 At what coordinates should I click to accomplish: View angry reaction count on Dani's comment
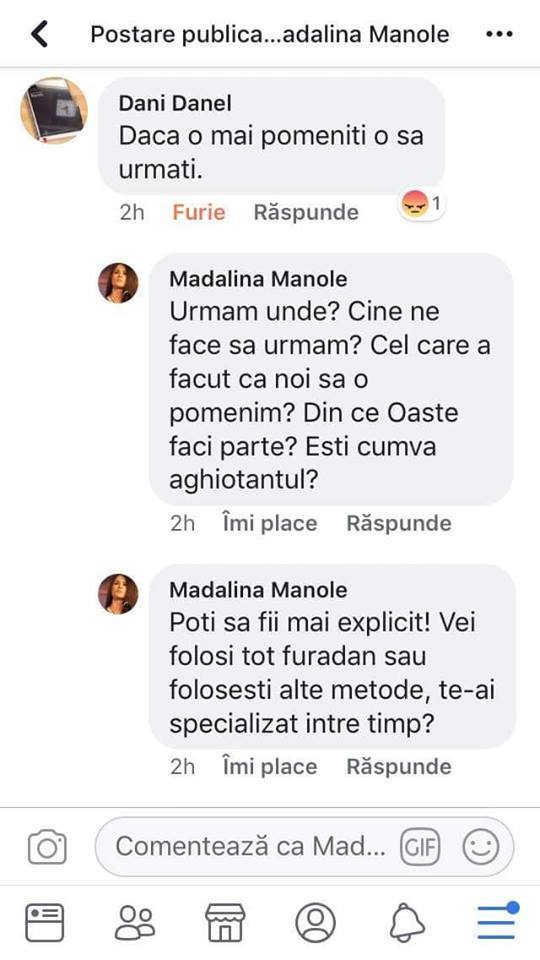[x=422, y=204]
